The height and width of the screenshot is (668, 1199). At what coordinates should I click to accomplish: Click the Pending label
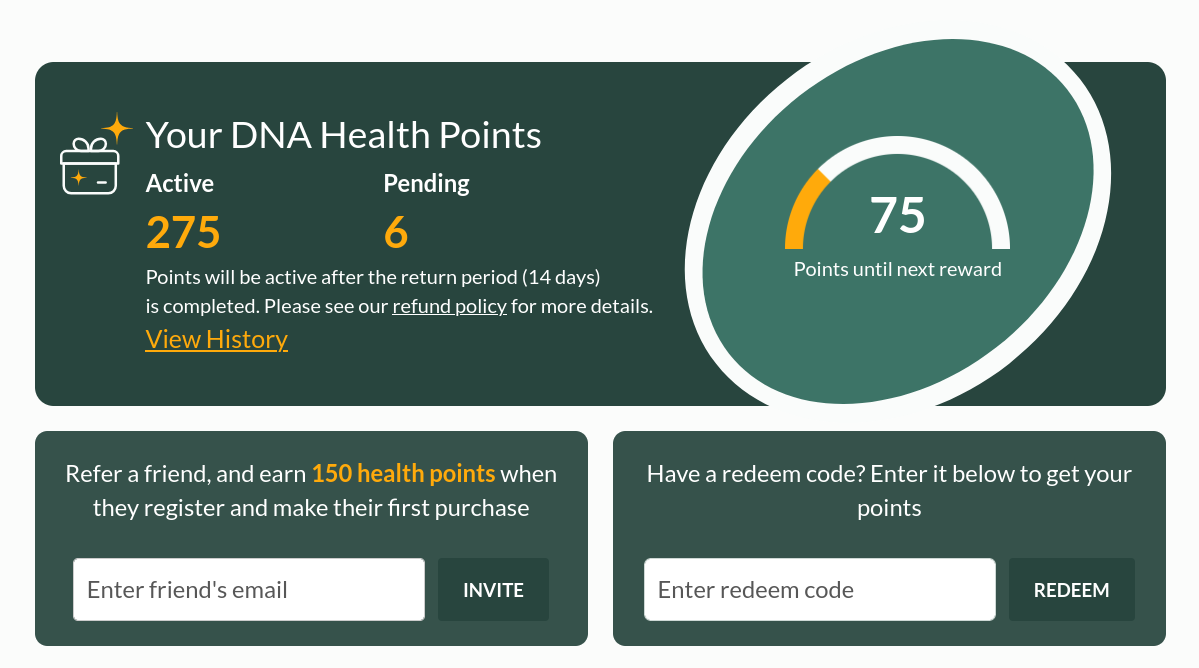click(x=426, y=183)
